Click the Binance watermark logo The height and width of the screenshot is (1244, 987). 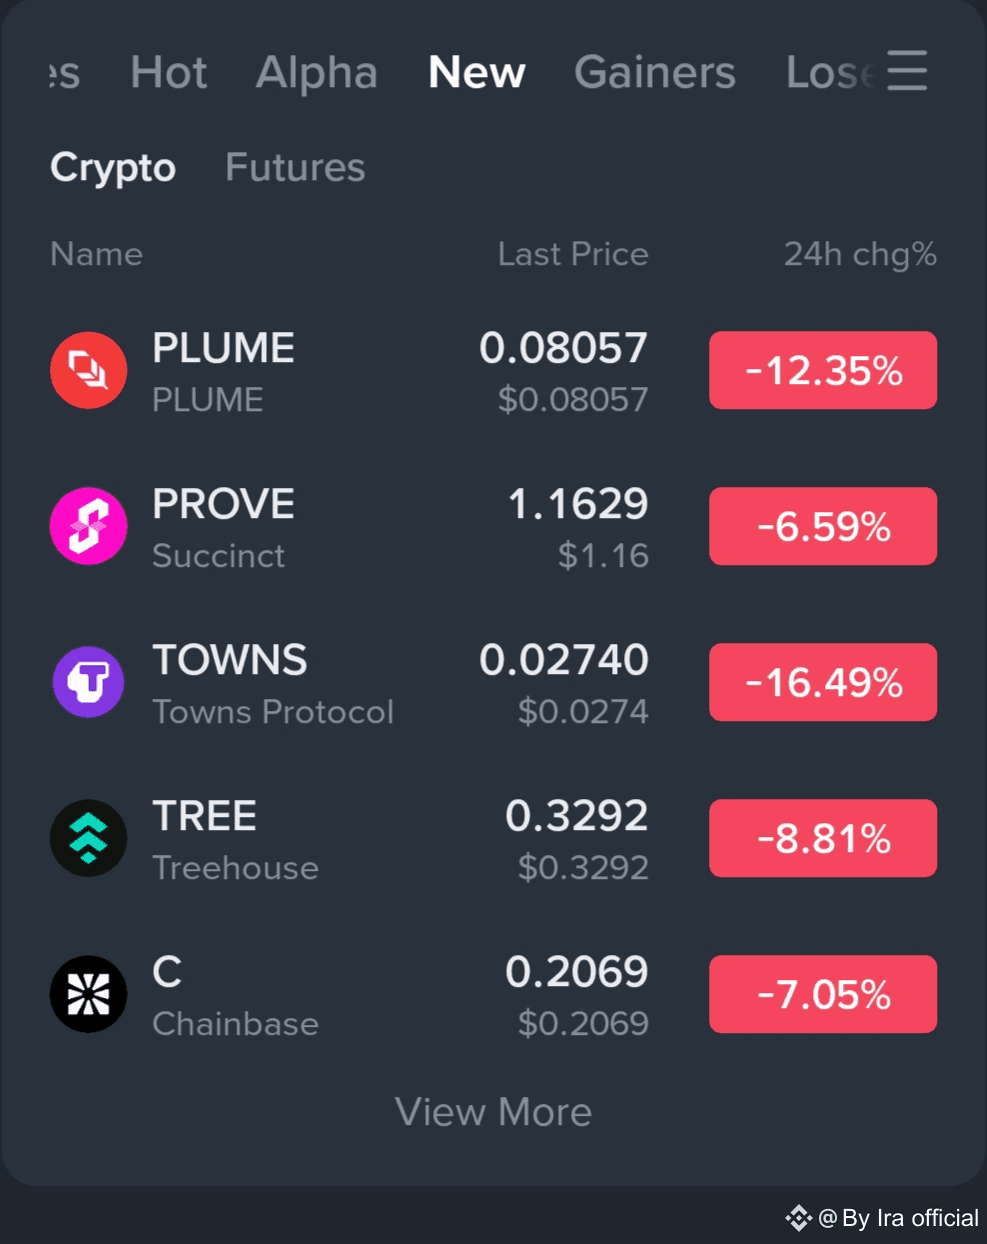(x=798, y=1218)
